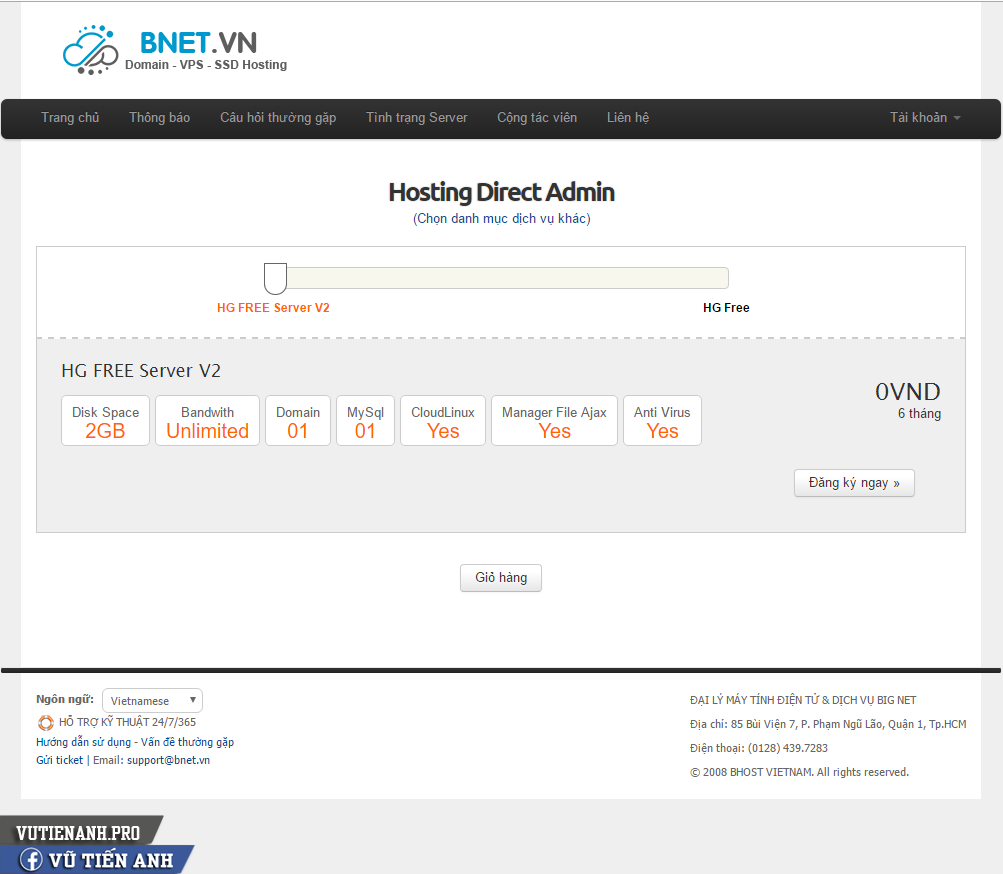Click the BIG NET company name line
1003x874 pixels.
click(x=803, y=700)
